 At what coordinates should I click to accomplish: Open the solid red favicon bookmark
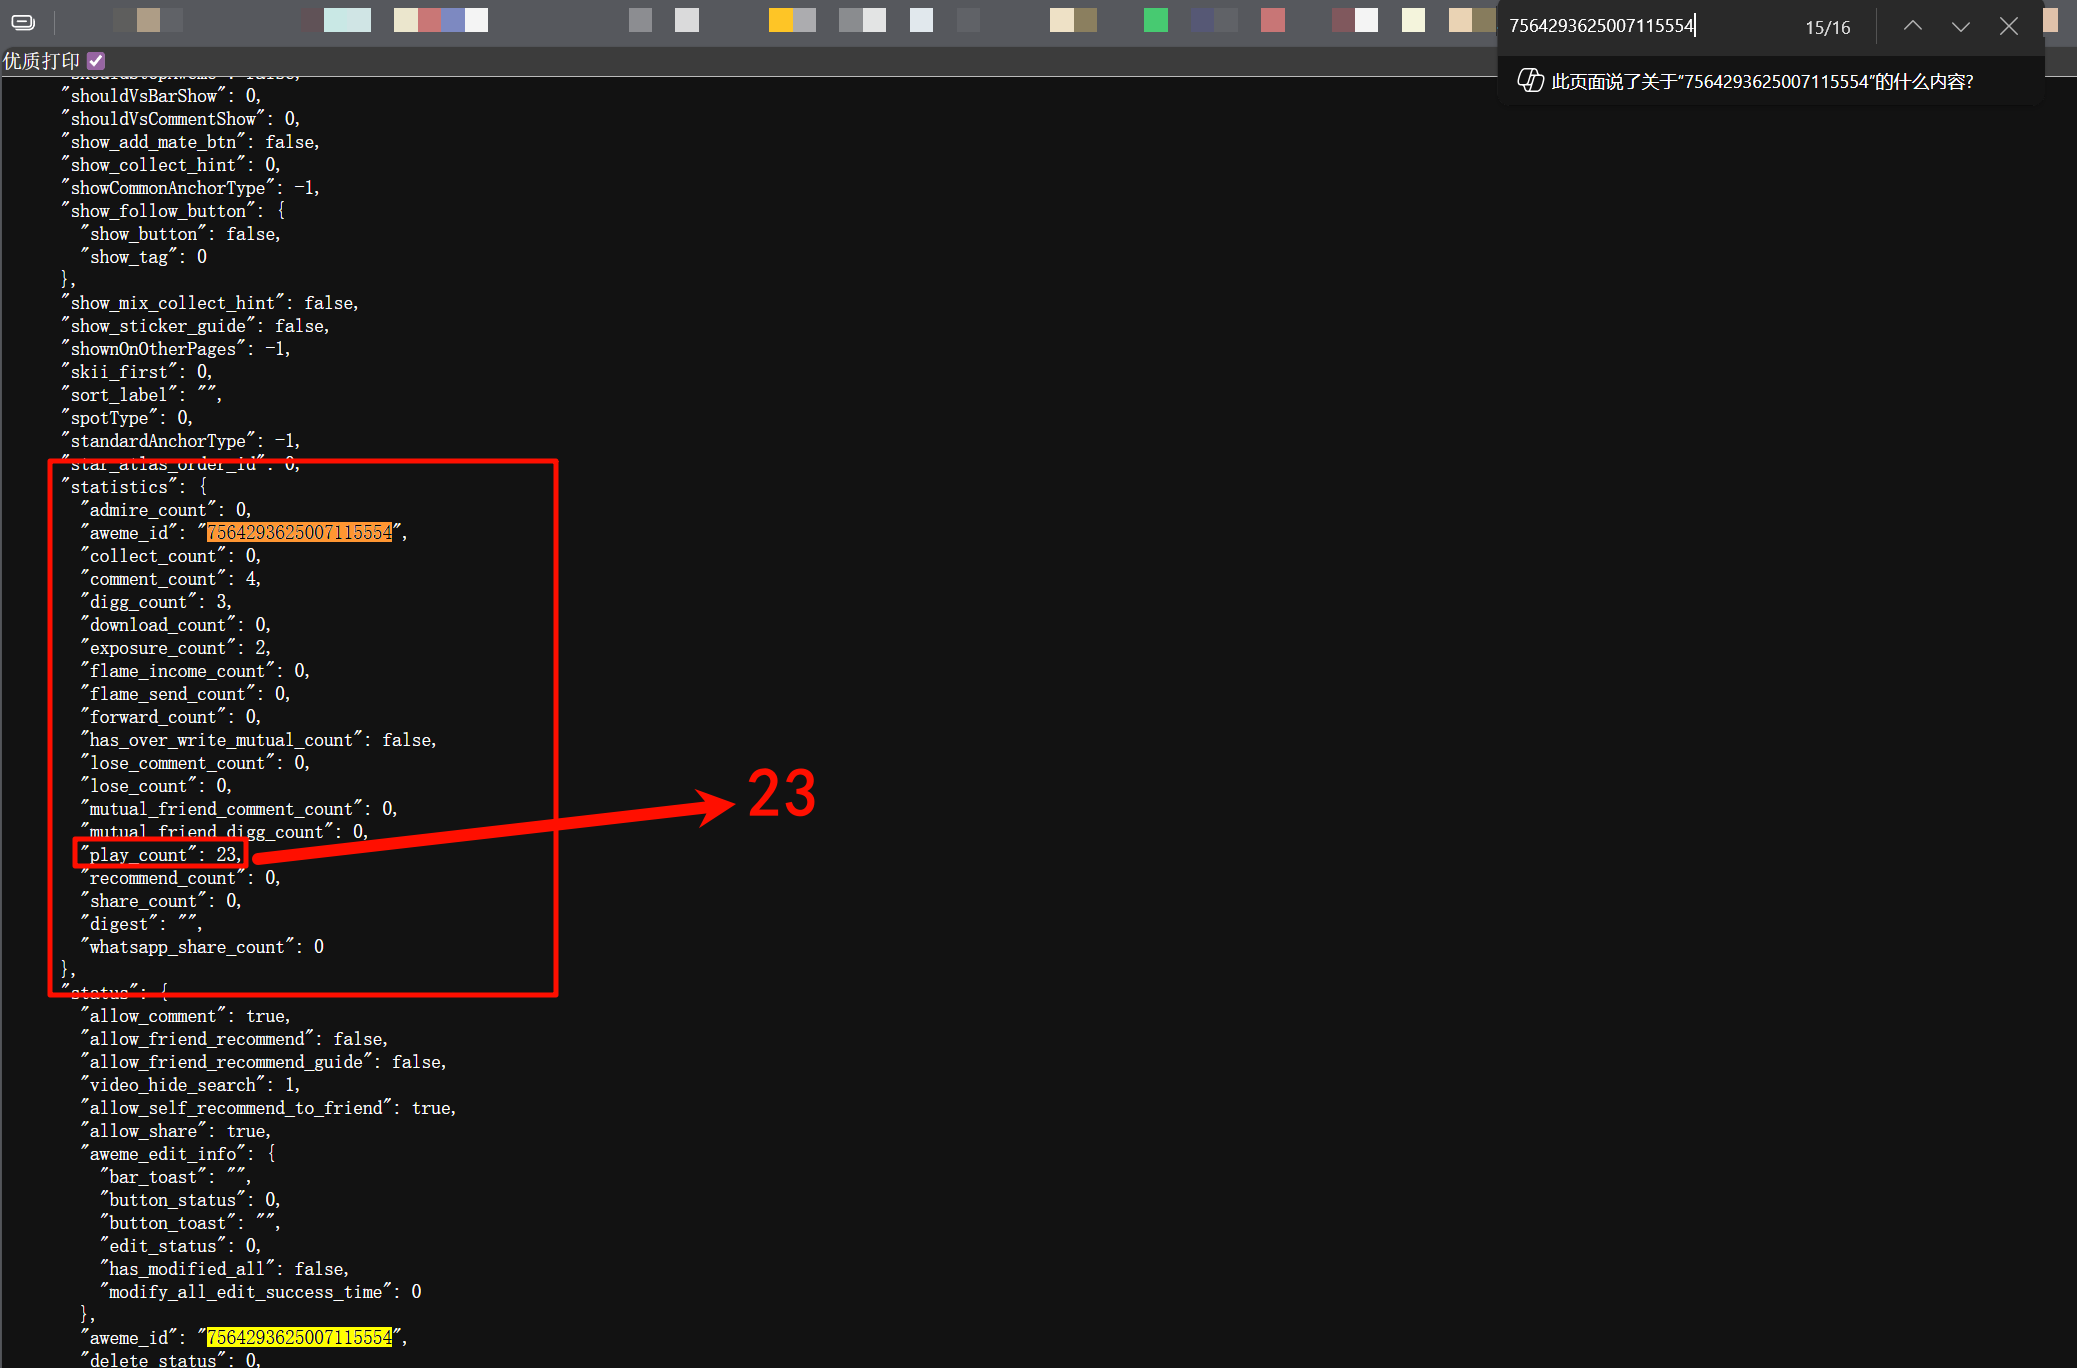pyautogui.click(x=1272, y=20)
